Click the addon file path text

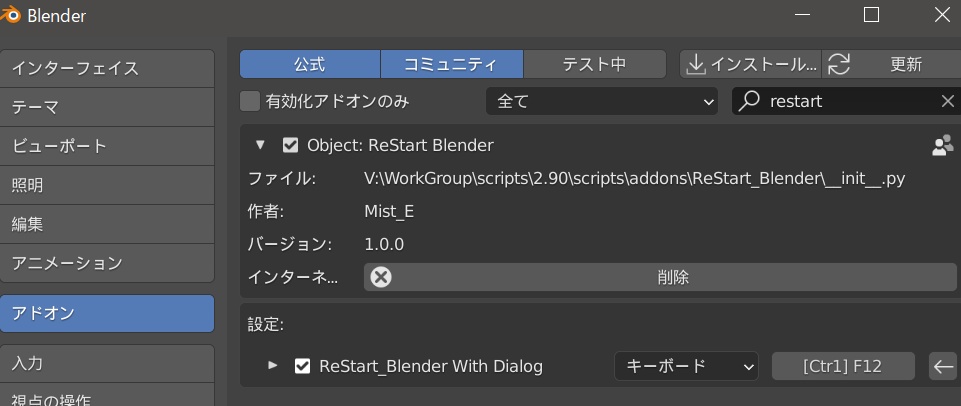pyautogui.click(x=634, y=179)
